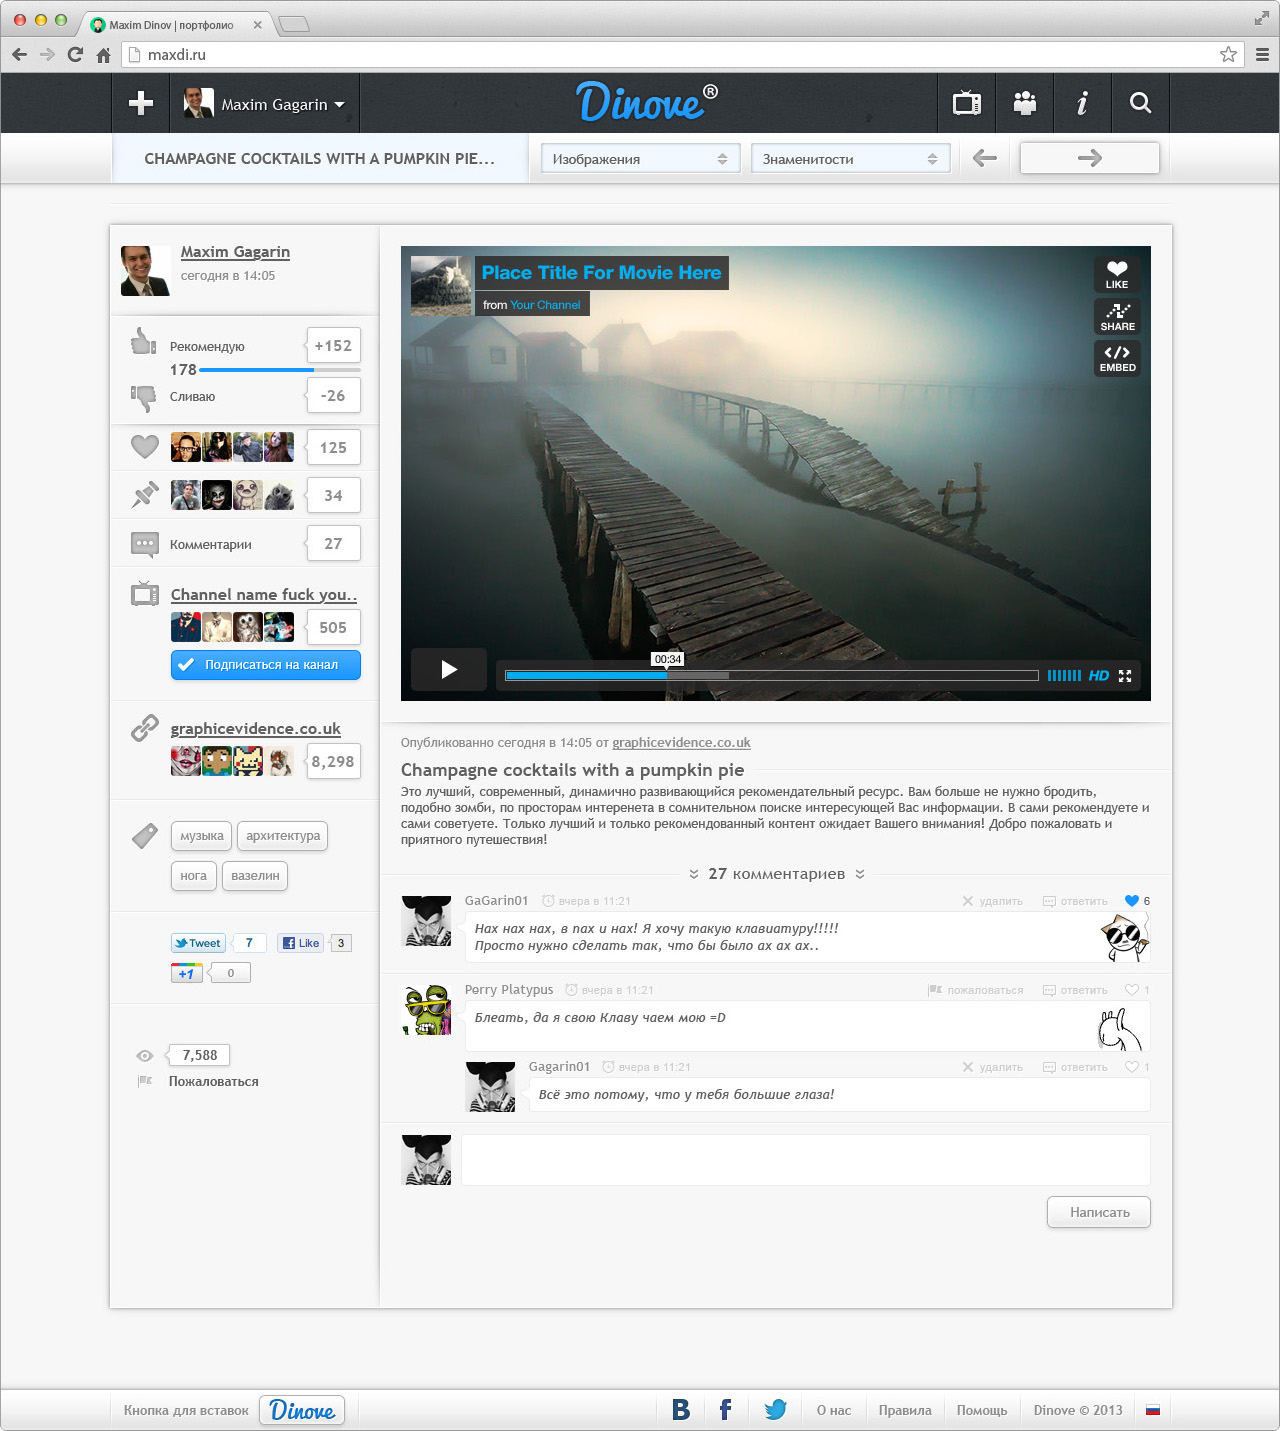Click the plus add icon in header
Image resolution: width=1280 pixels, height=1431 pixels.
[141, 103]
